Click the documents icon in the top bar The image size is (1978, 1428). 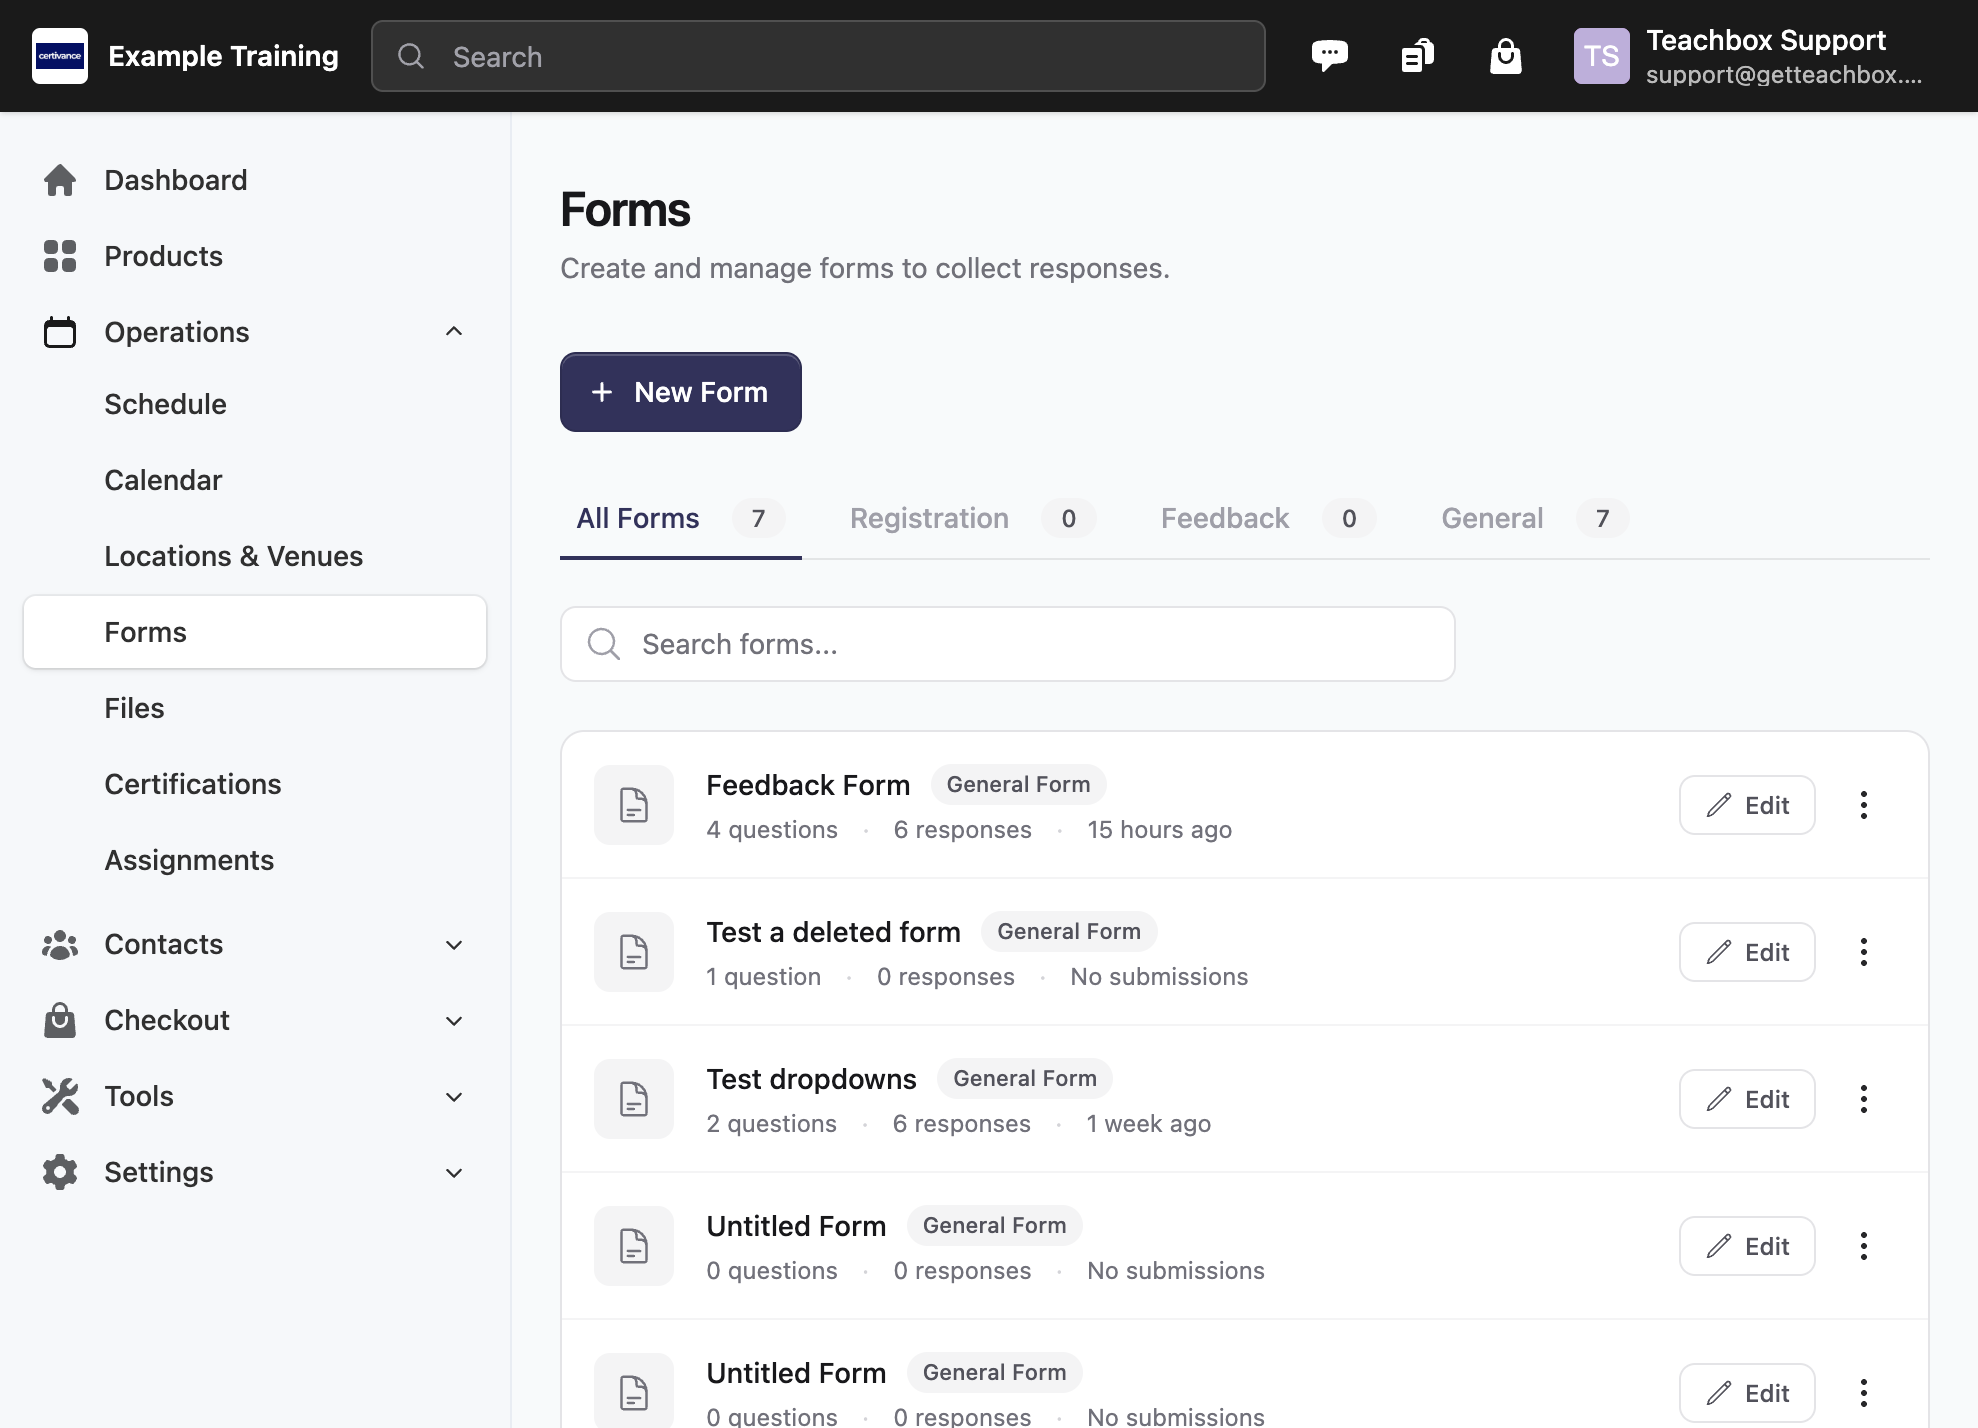1417,55
